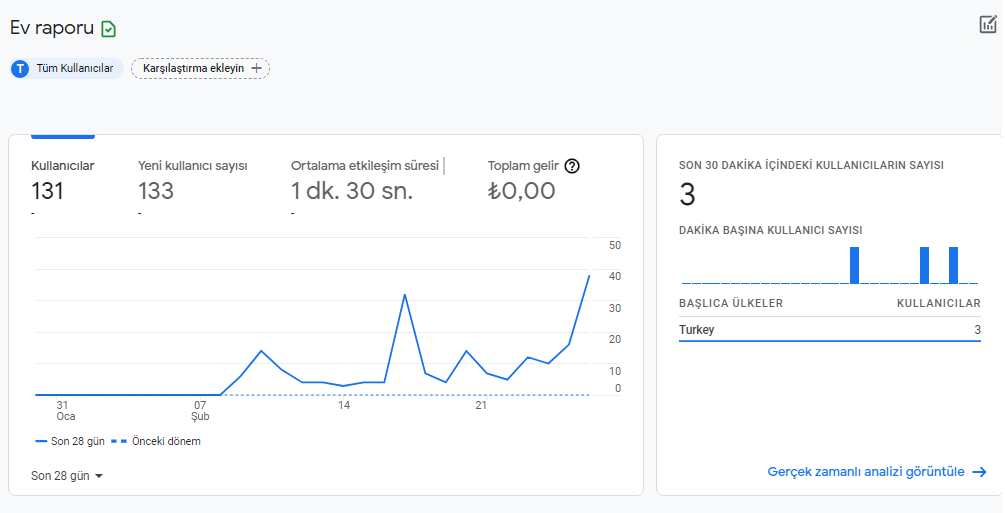This screenshot has height=513, width=1005.
Task: Open the customize report icon at top right
Action: [x=988, y=24]
